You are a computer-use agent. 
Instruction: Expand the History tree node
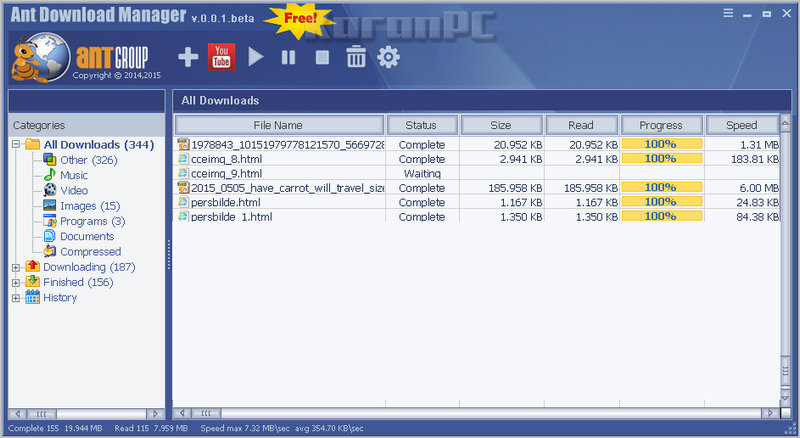(x=16, y=298)
